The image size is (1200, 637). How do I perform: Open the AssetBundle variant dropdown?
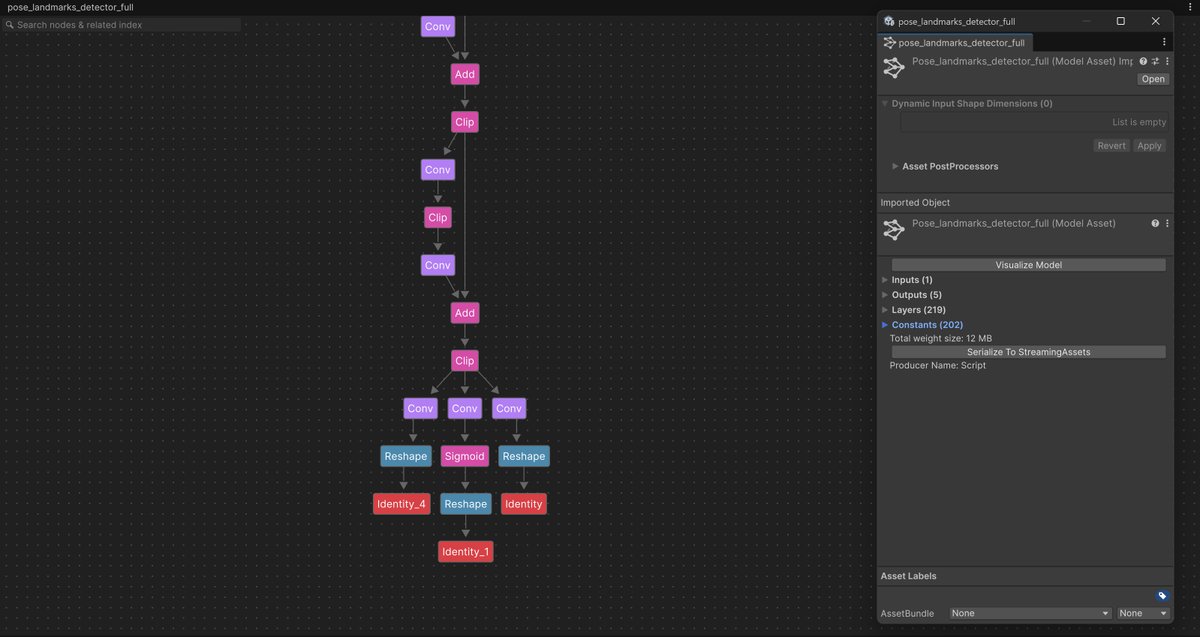click(1143, 613)
